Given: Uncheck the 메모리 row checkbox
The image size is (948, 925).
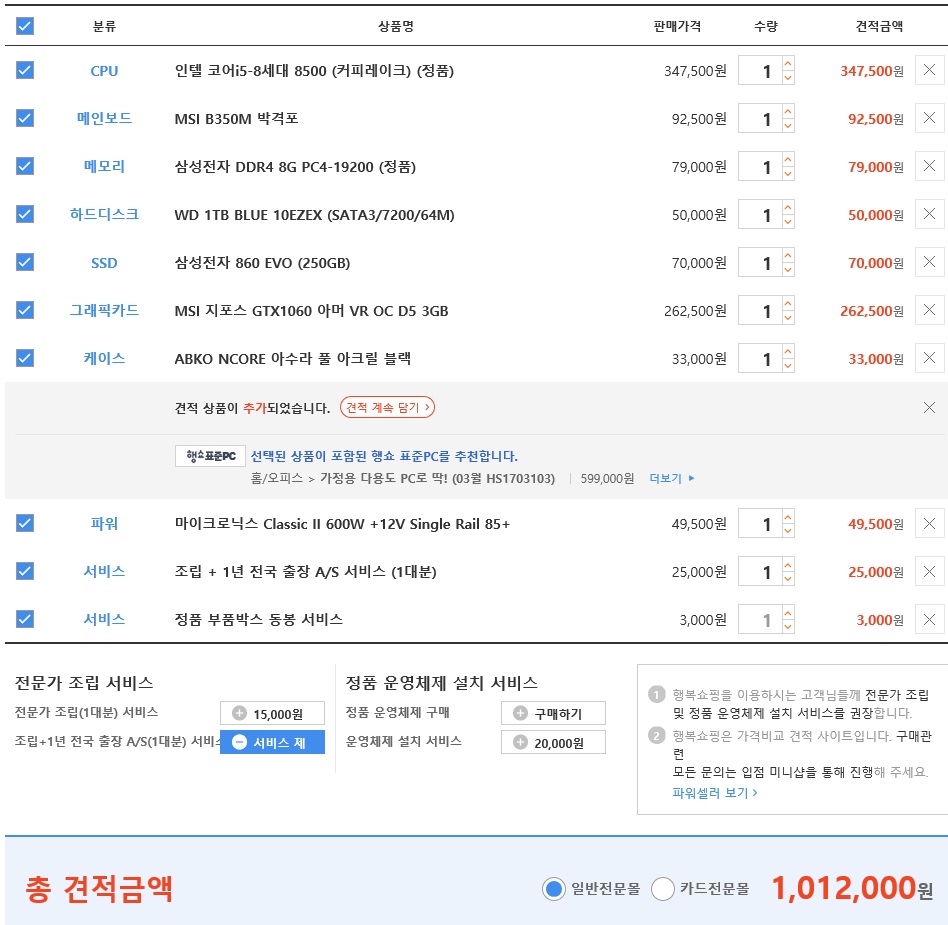Looking at the screenshot, I should tap(25, 166).
